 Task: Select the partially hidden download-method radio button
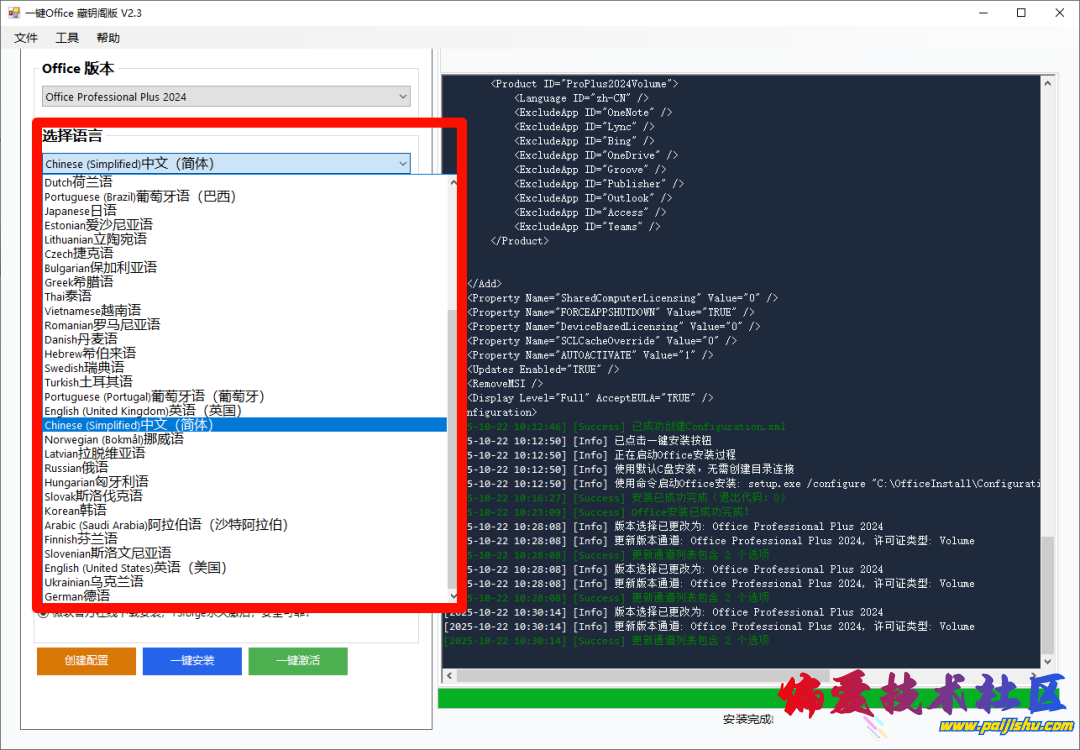43,612
